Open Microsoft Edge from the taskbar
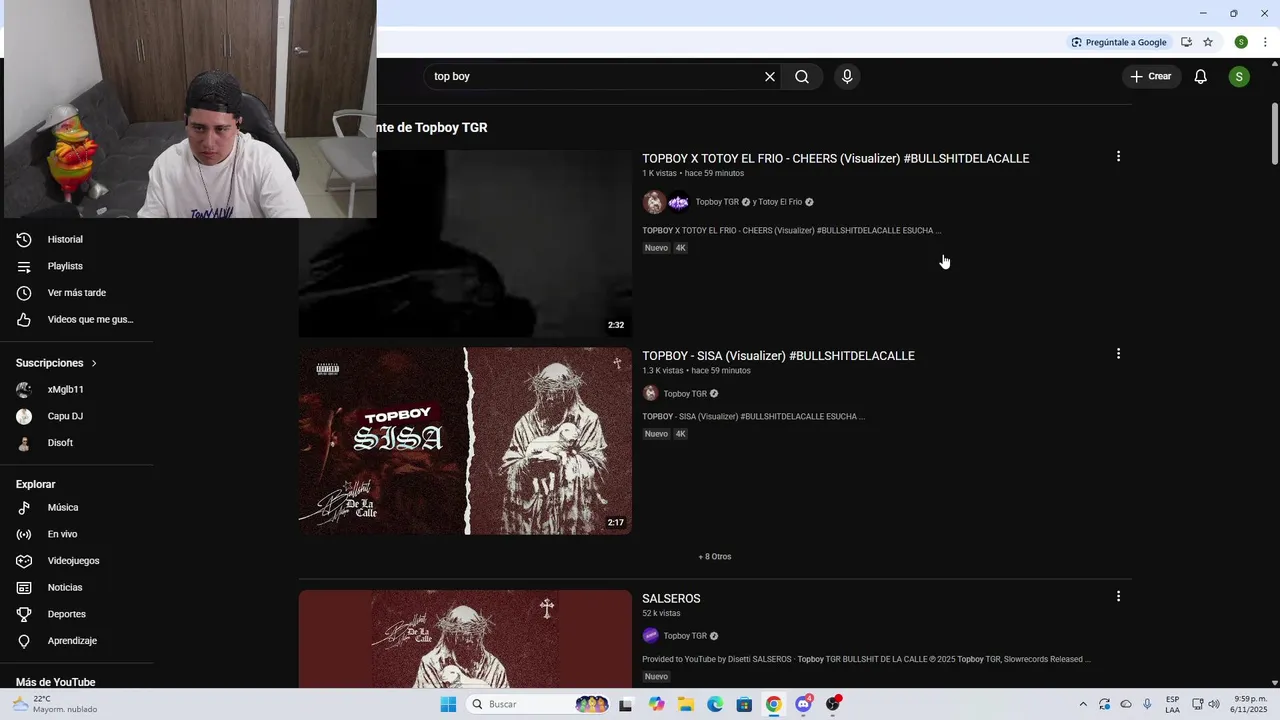Viewport: 1280px width, 720px height. pos(715,704)
